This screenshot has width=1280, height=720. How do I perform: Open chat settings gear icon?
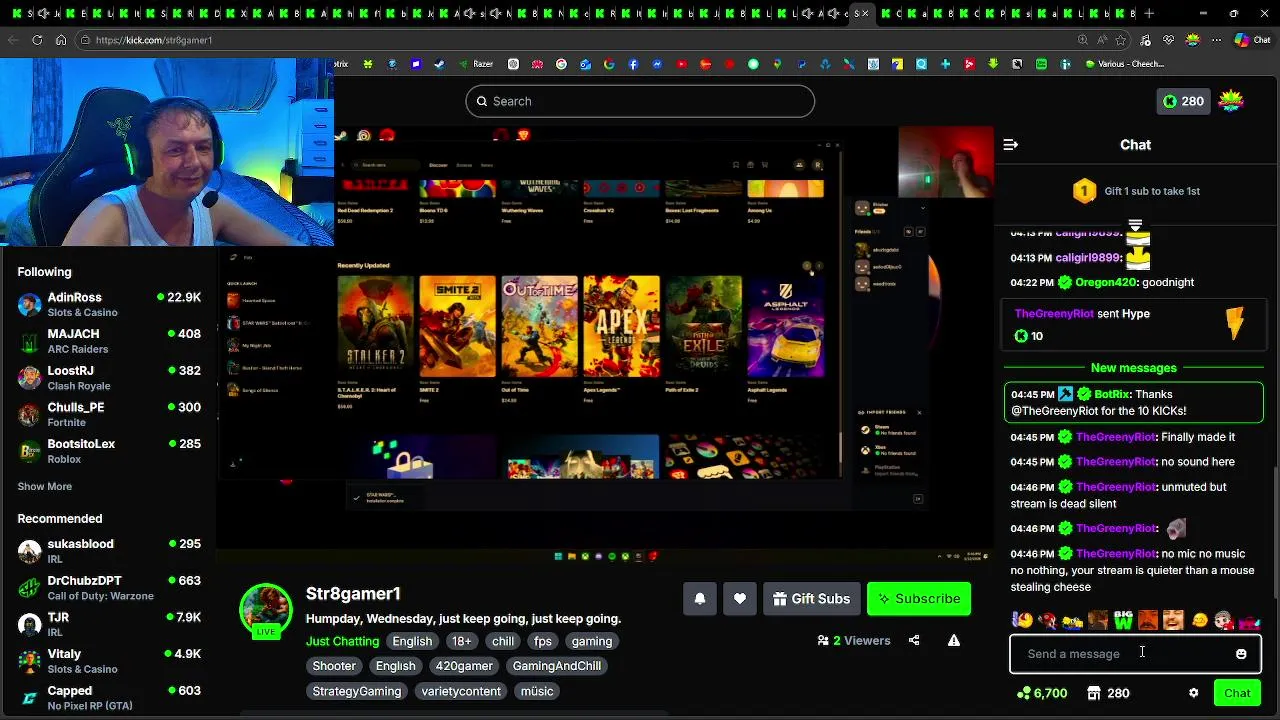coord(1193,693)
